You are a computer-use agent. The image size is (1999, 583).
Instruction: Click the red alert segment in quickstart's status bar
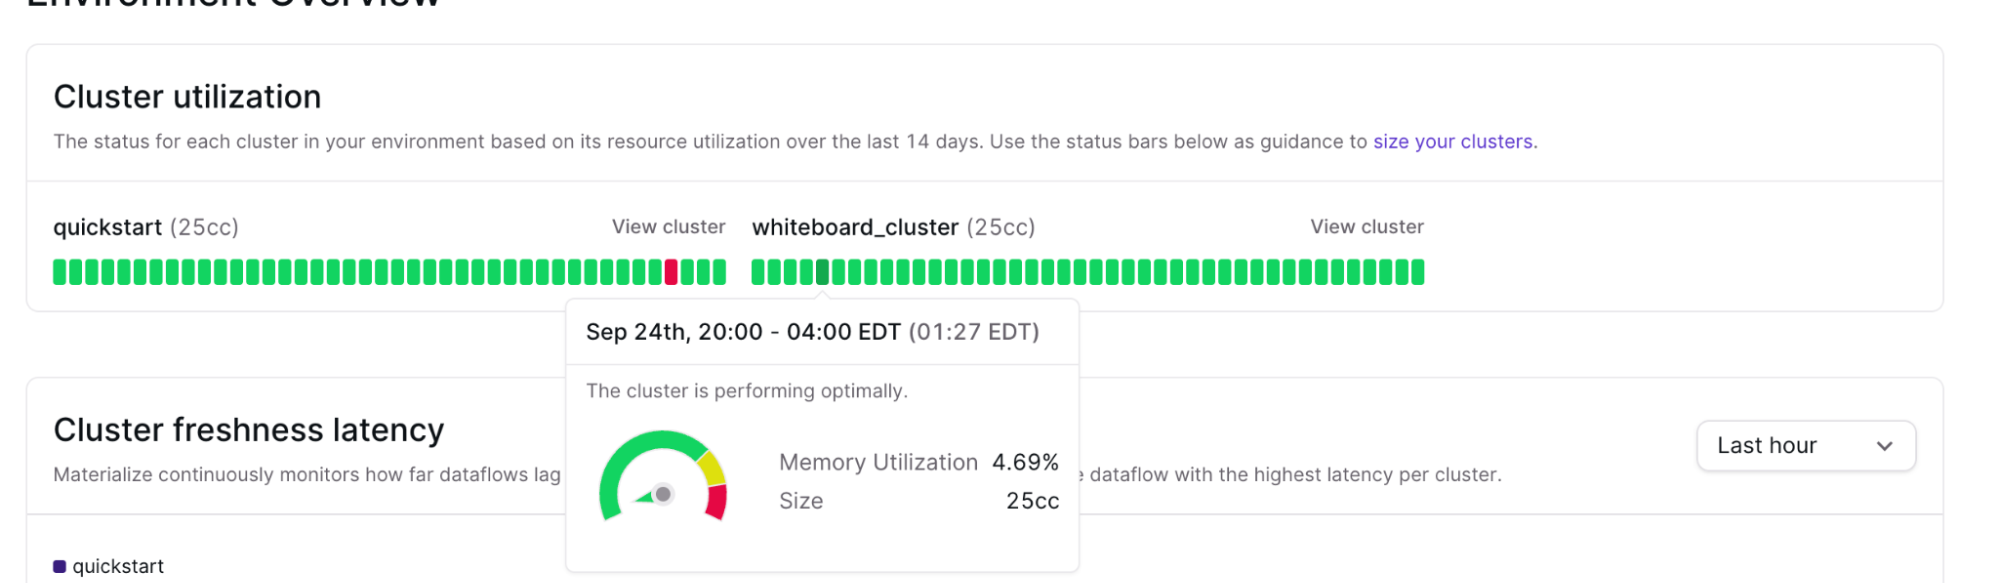point(671,272)
